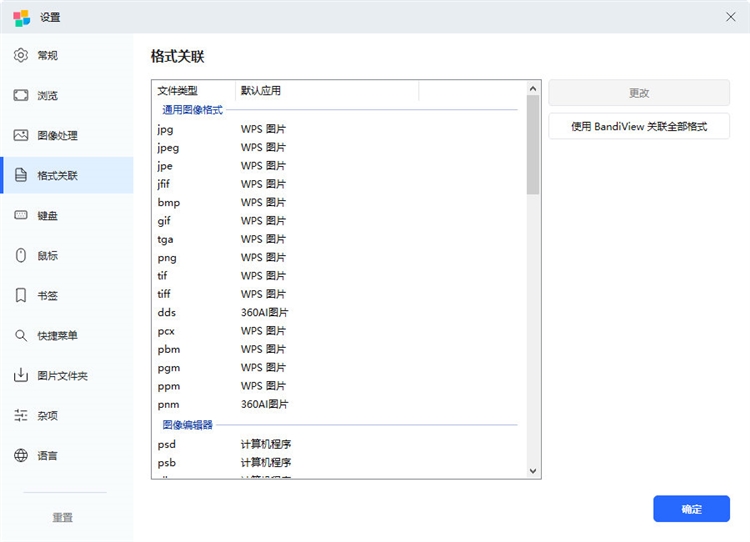
Task: Click the 常规 gear icon
Action: point(21,55)
